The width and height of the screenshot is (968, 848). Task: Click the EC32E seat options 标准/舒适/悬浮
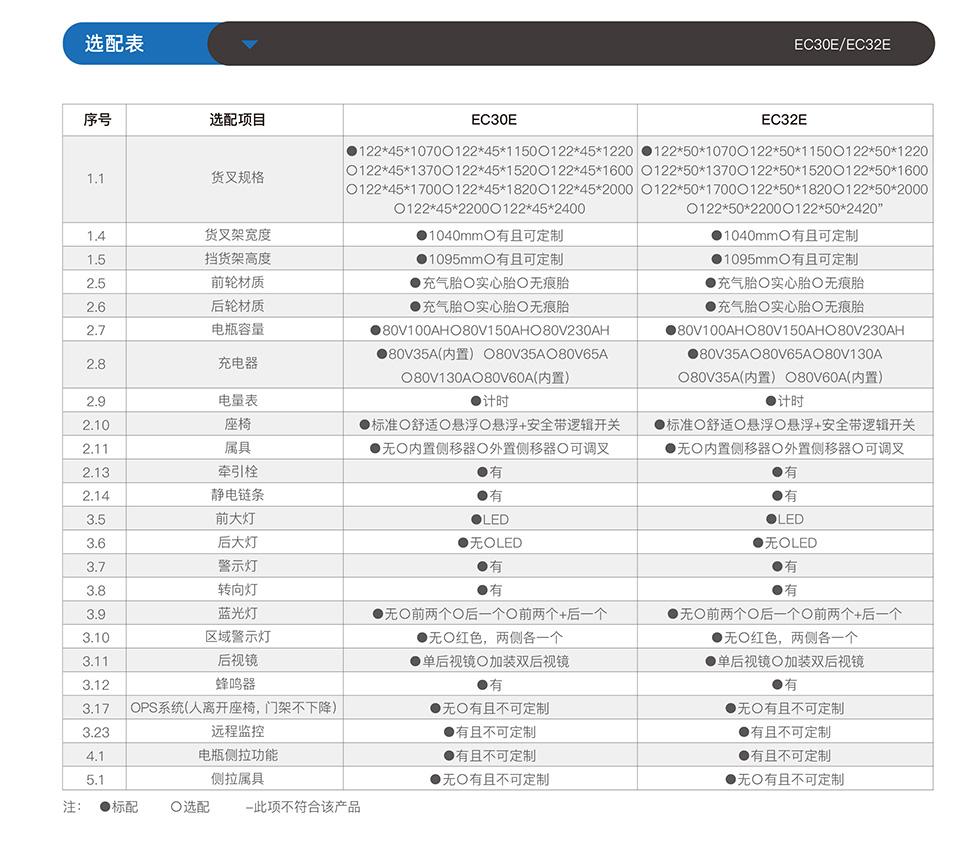[784, 425]
